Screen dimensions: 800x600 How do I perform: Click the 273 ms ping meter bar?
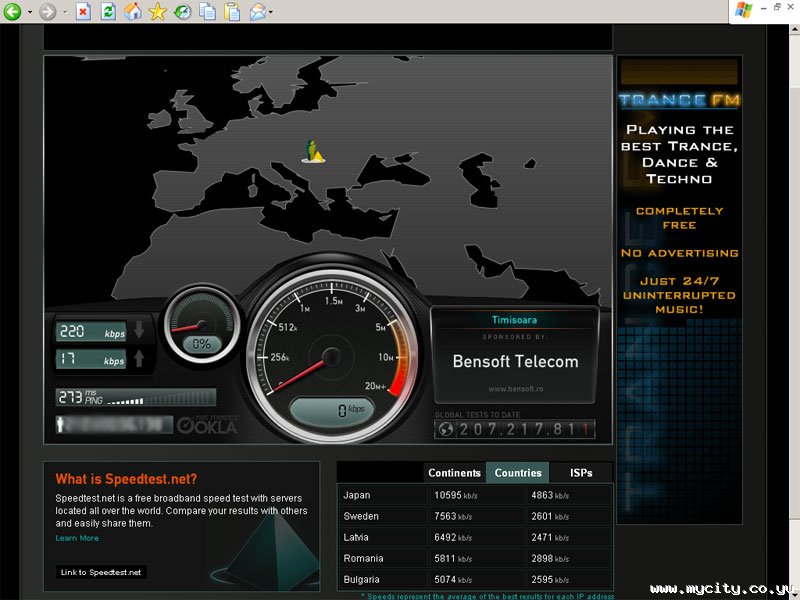(136, 397)
